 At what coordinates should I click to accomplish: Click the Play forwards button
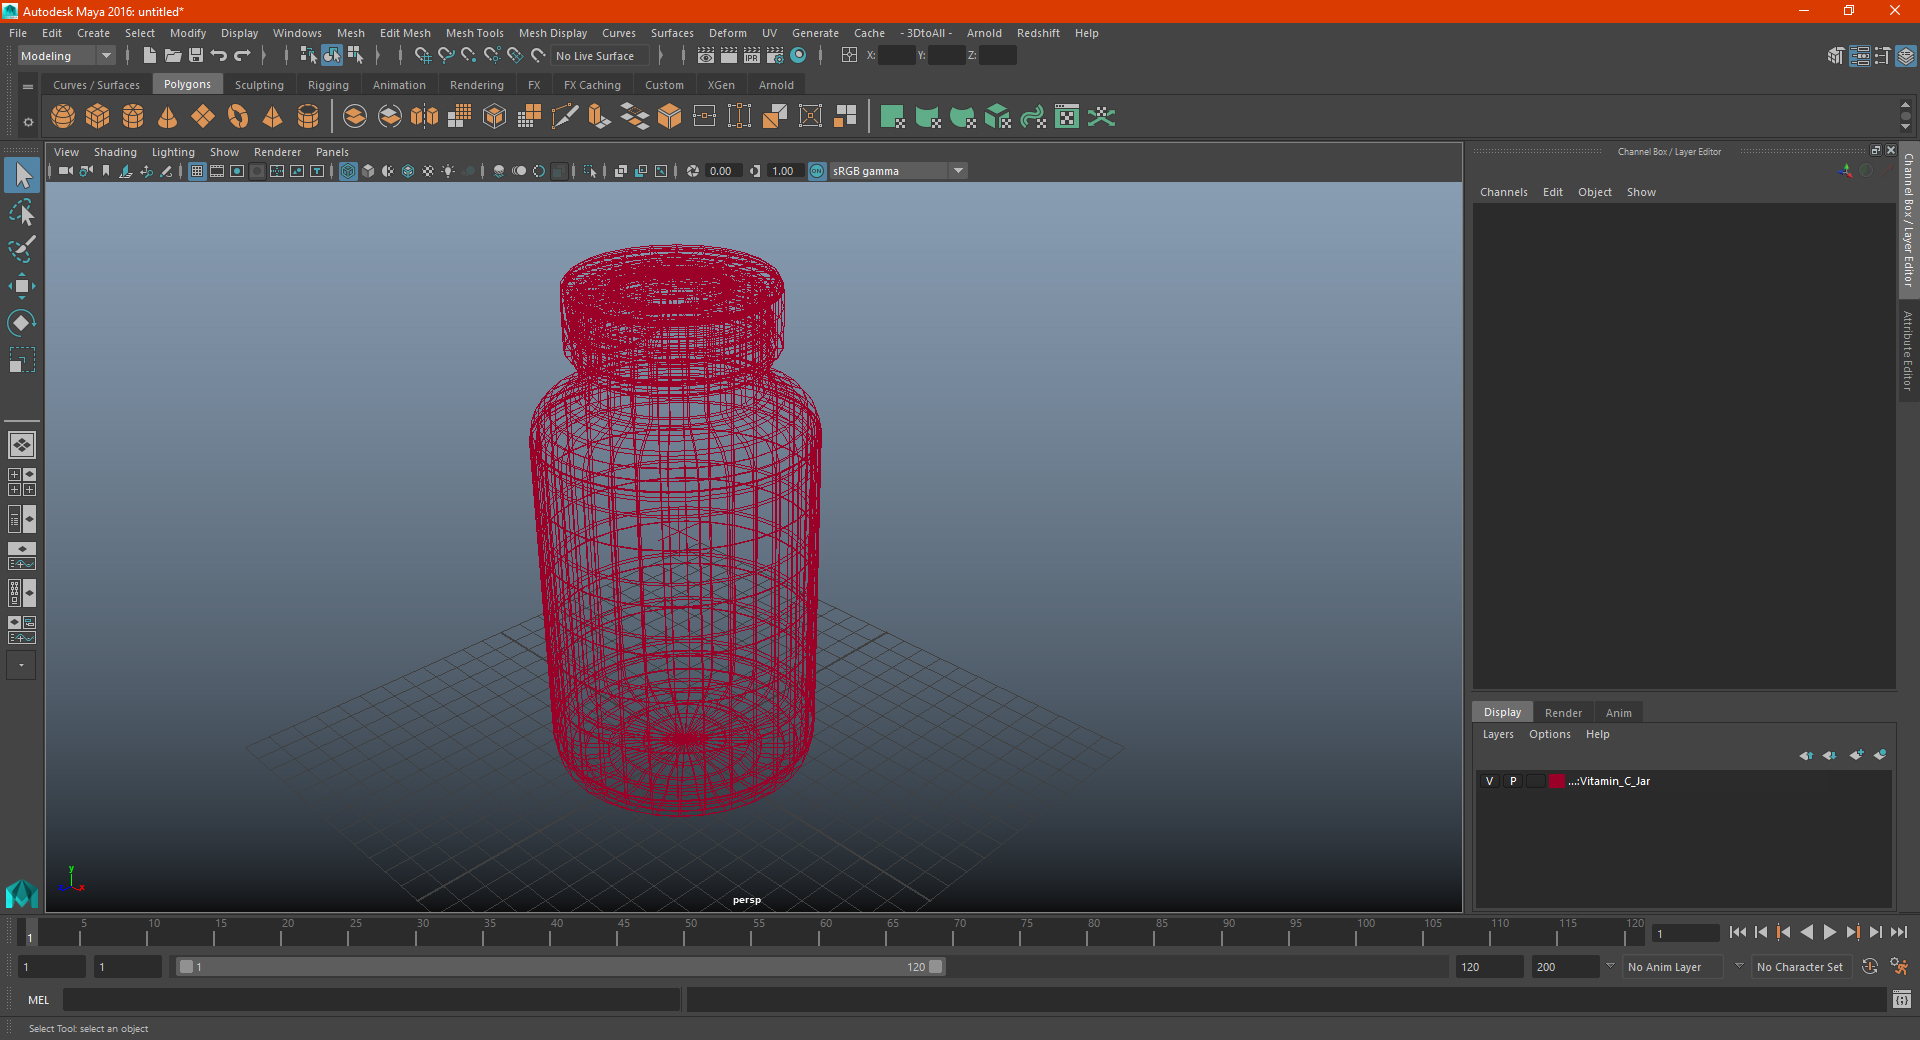click(1829, 932)
